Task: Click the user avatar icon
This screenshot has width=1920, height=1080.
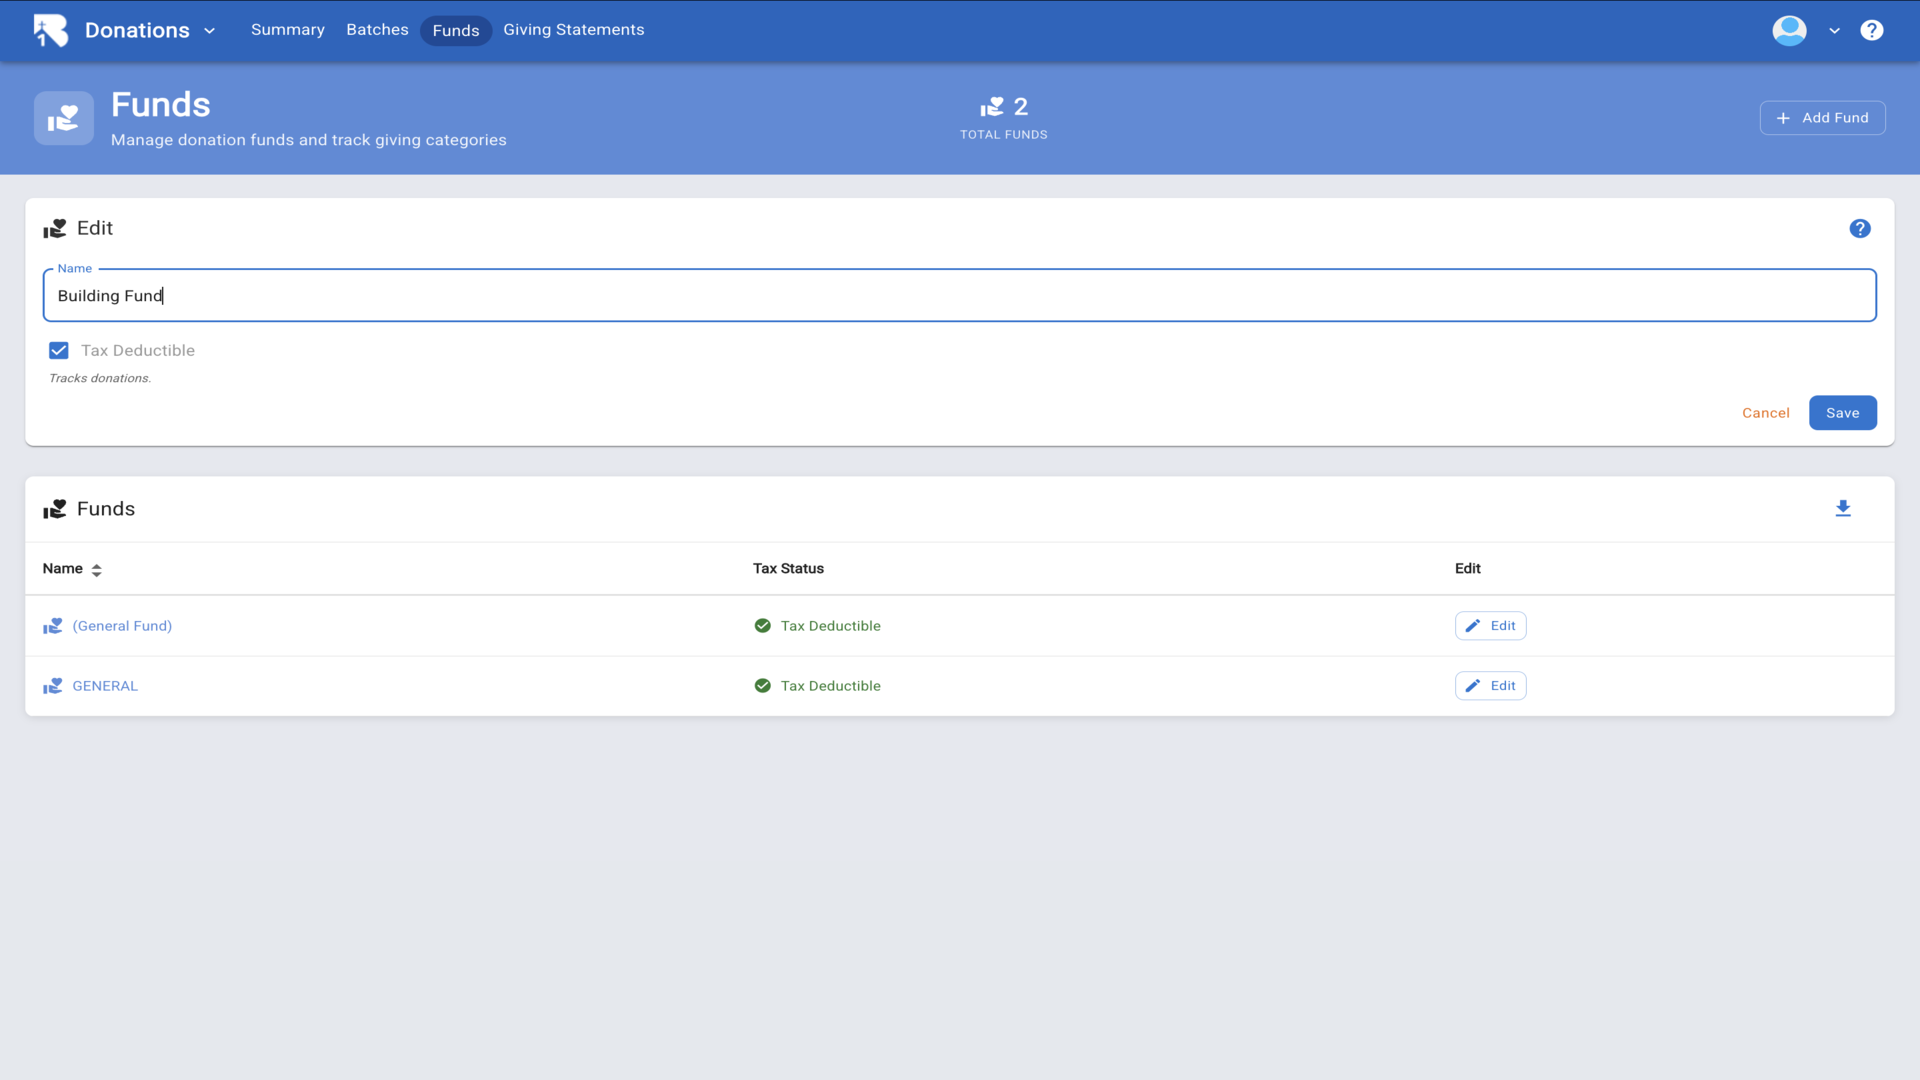Action: (1788, 30)
